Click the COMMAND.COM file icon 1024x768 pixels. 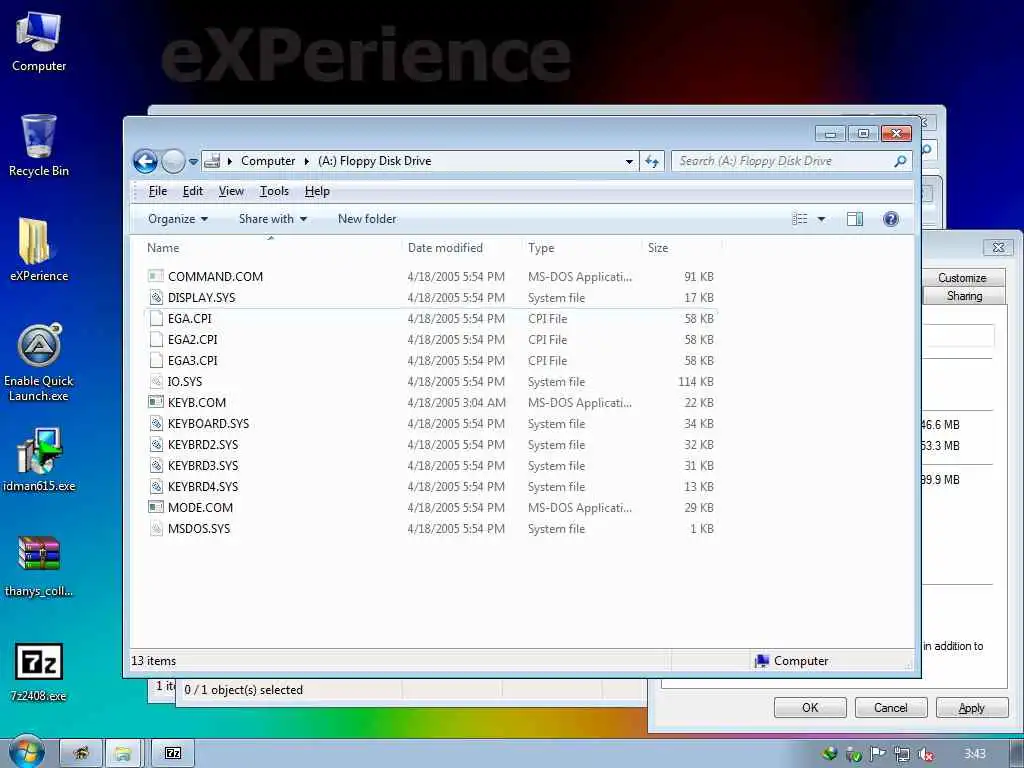pyautogui.click(x=155, y=276)
